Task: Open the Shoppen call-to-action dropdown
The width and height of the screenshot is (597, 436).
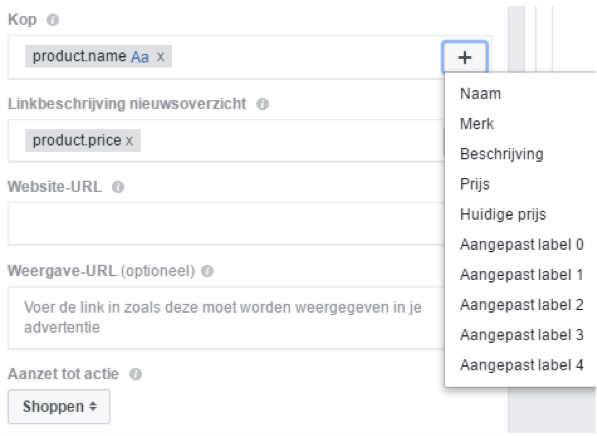Action: [59, 406]
